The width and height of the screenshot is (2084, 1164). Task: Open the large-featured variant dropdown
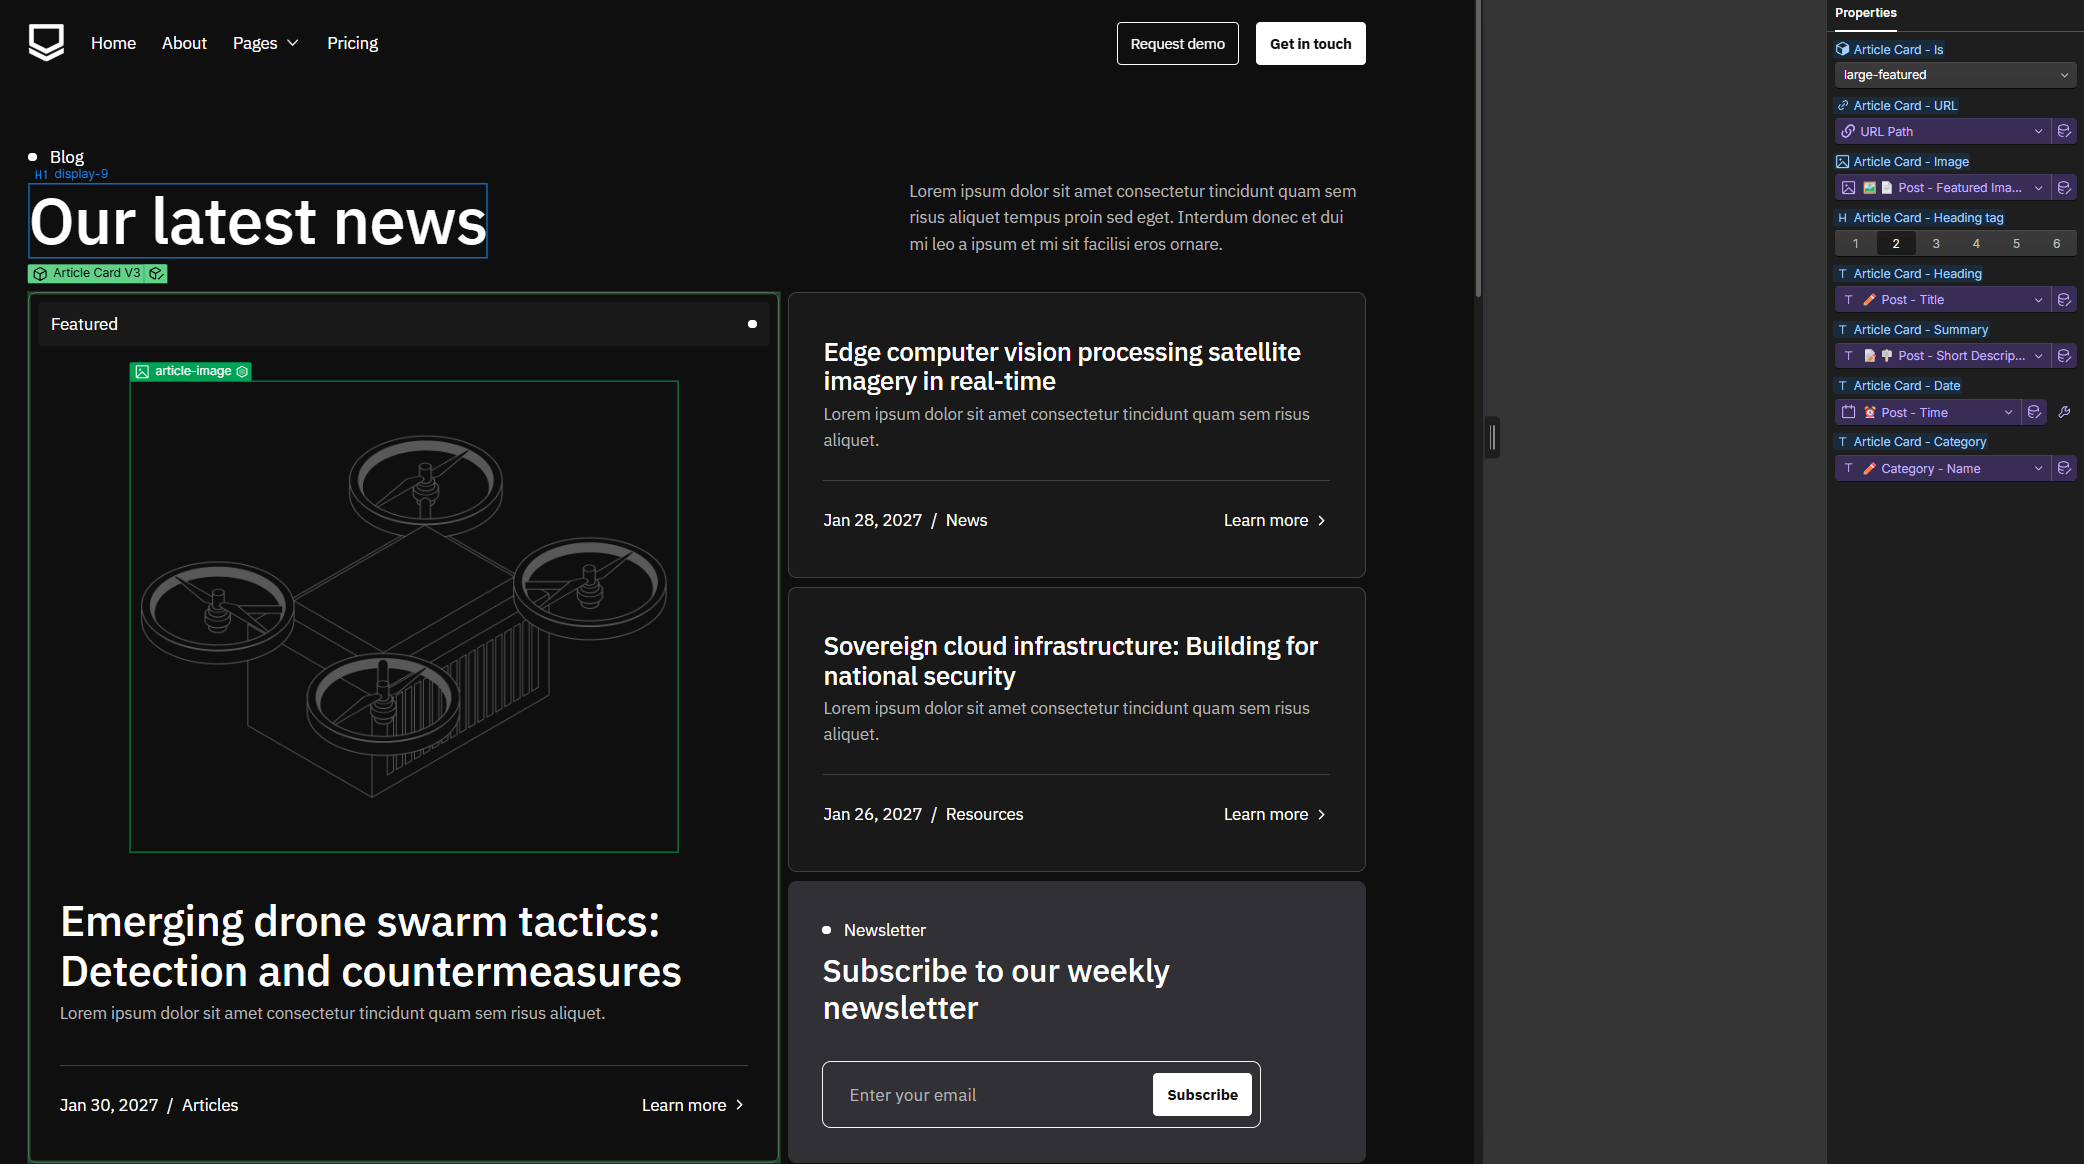click(x=1955, y=75)
